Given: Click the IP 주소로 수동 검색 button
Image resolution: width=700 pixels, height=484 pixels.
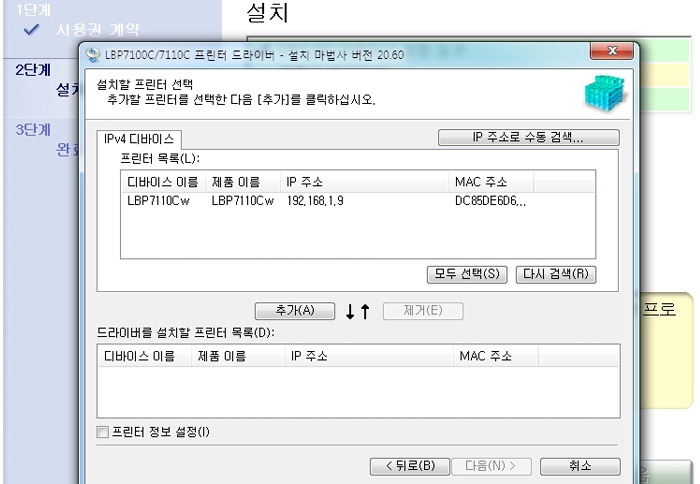Looking at the screenshot, I should point(529,137).
